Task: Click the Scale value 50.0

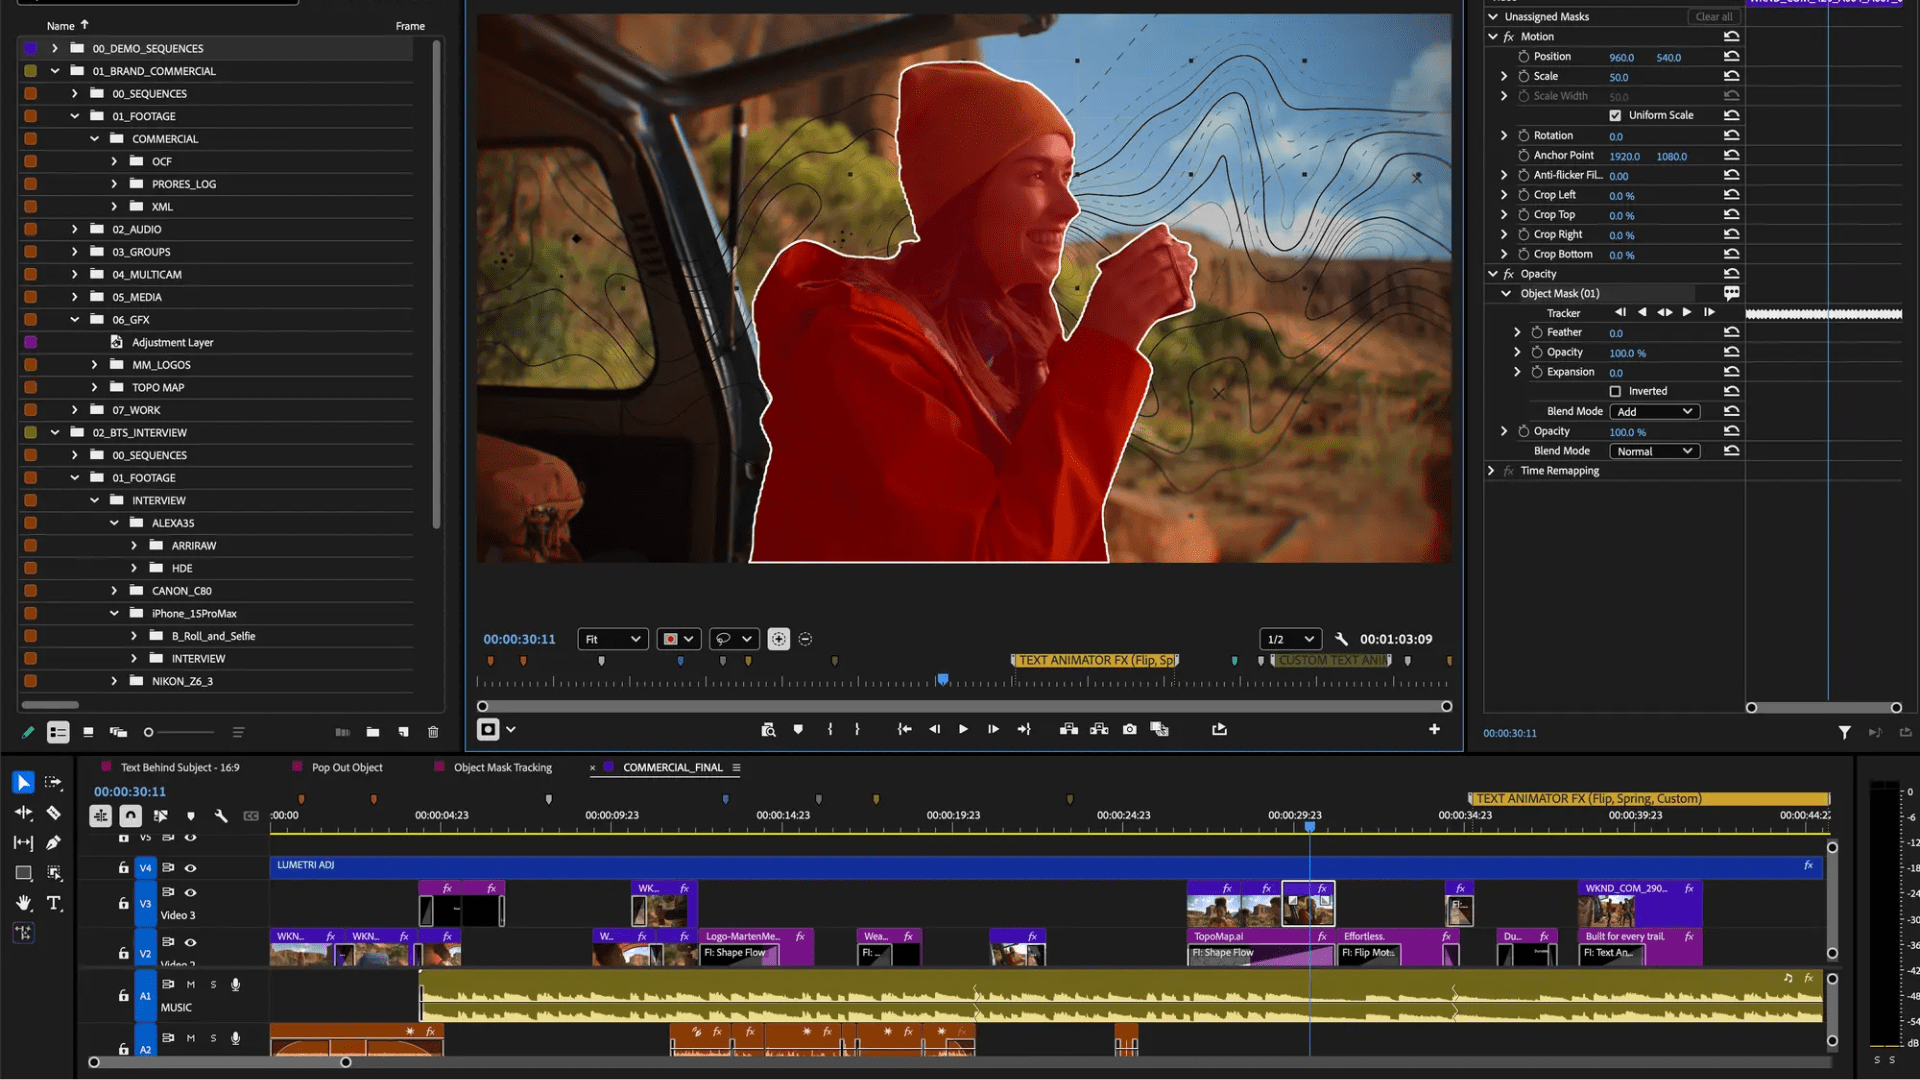Action: [x=1618, y=77]
